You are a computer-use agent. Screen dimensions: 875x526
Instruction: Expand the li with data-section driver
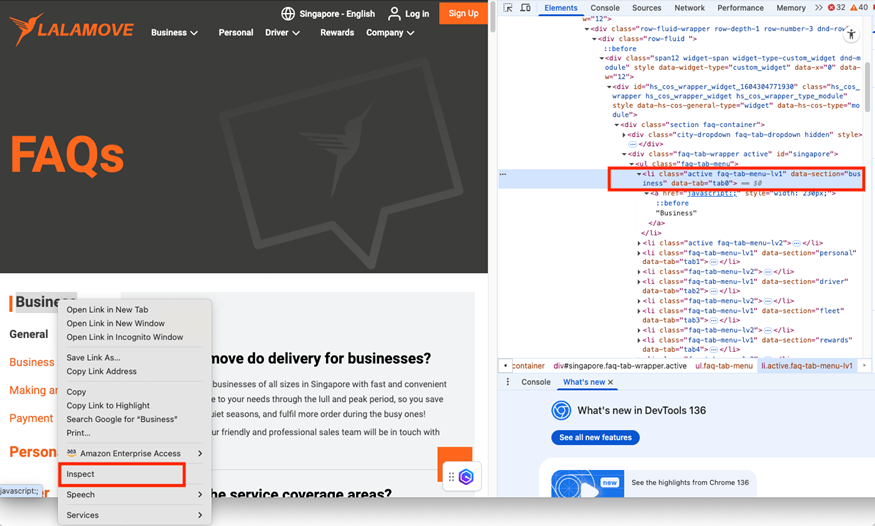point(639,282)
